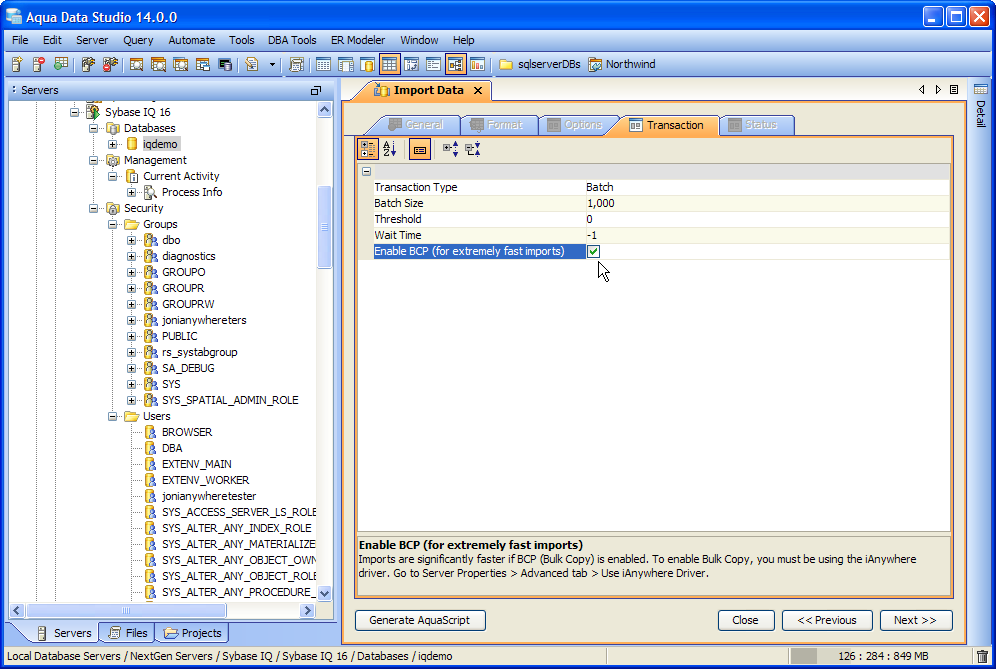Click the Close button

pos(746,620)
